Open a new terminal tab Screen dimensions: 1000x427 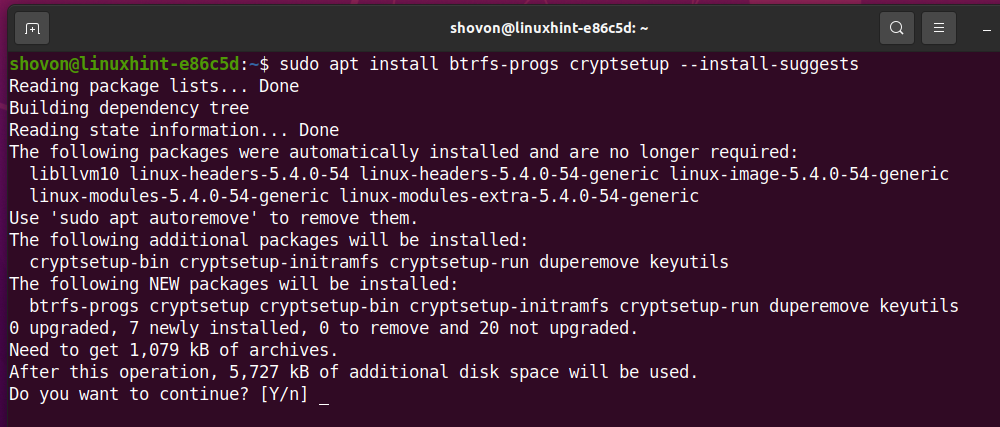[x=32, y=27]
